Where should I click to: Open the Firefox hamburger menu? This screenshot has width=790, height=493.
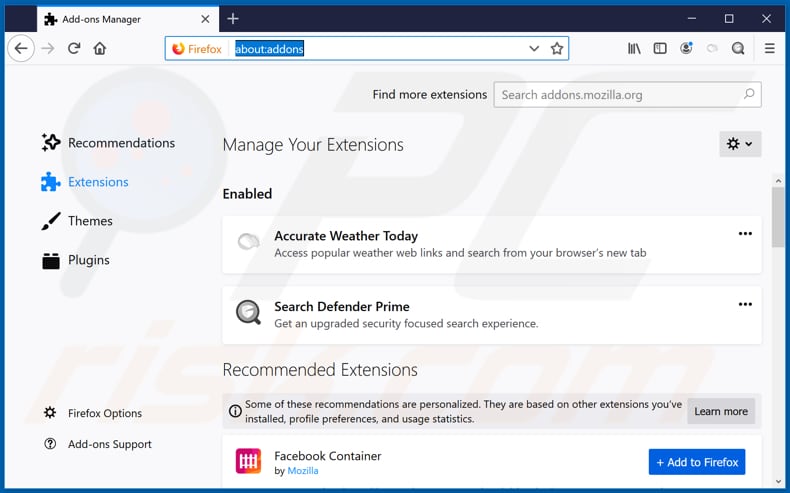coord(769,48)
